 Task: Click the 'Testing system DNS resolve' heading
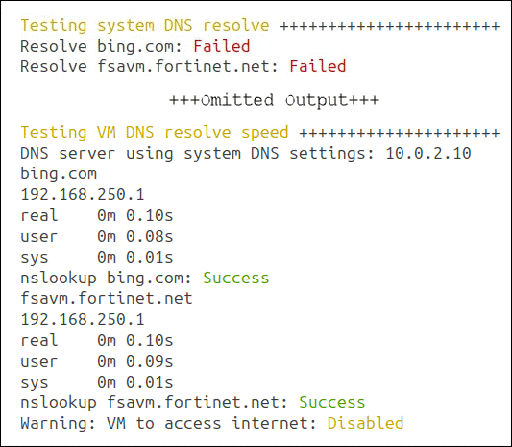[145, 26]
